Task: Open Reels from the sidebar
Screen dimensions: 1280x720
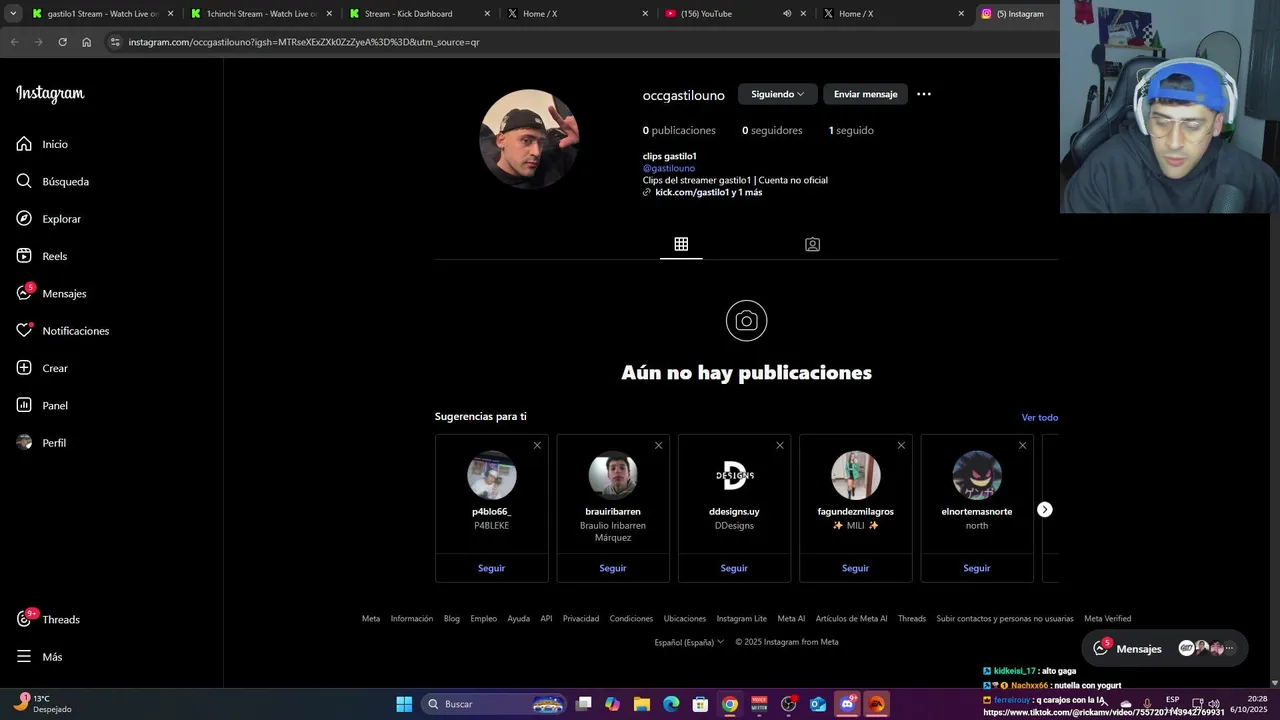Action: [x=41, y=256]
